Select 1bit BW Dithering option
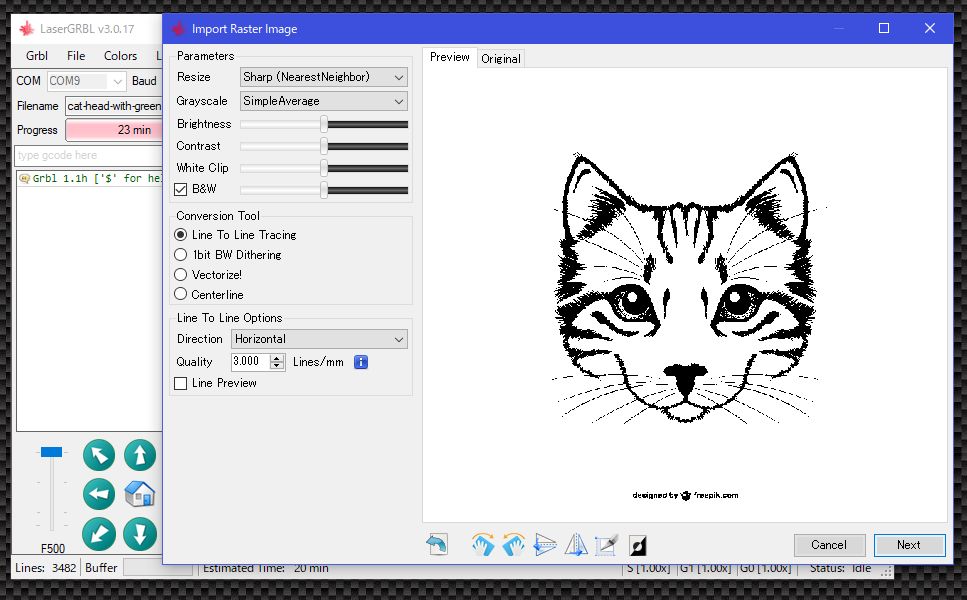 [181, 255]
